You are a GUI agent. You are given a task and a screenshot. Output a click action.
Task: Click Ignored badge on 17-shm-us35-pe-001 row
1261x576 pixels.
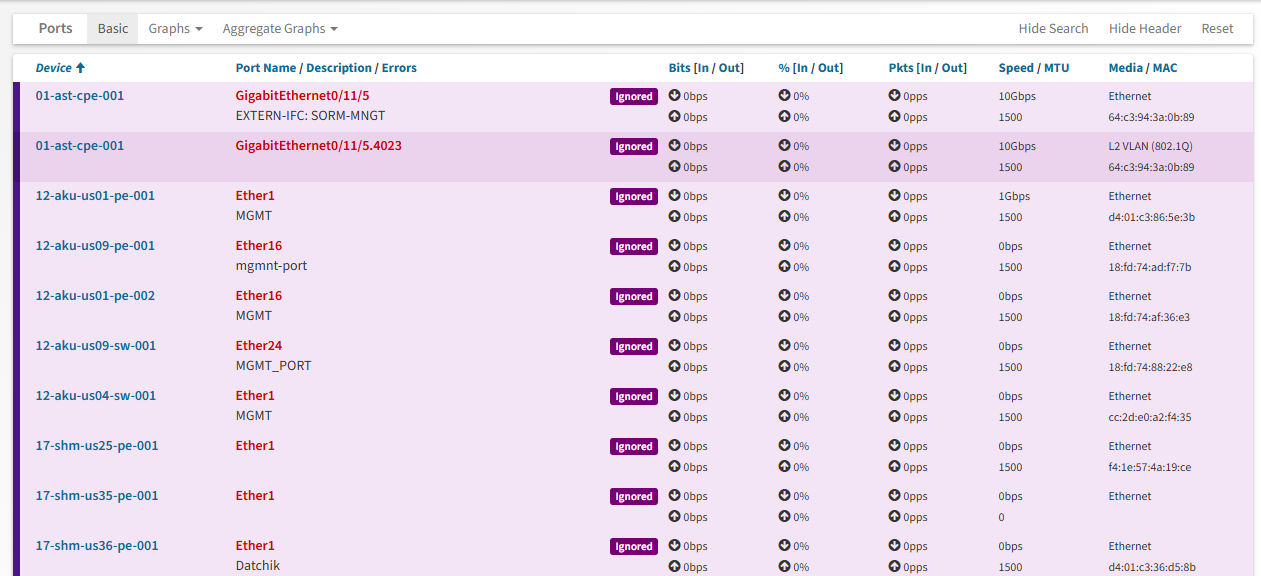634,497
